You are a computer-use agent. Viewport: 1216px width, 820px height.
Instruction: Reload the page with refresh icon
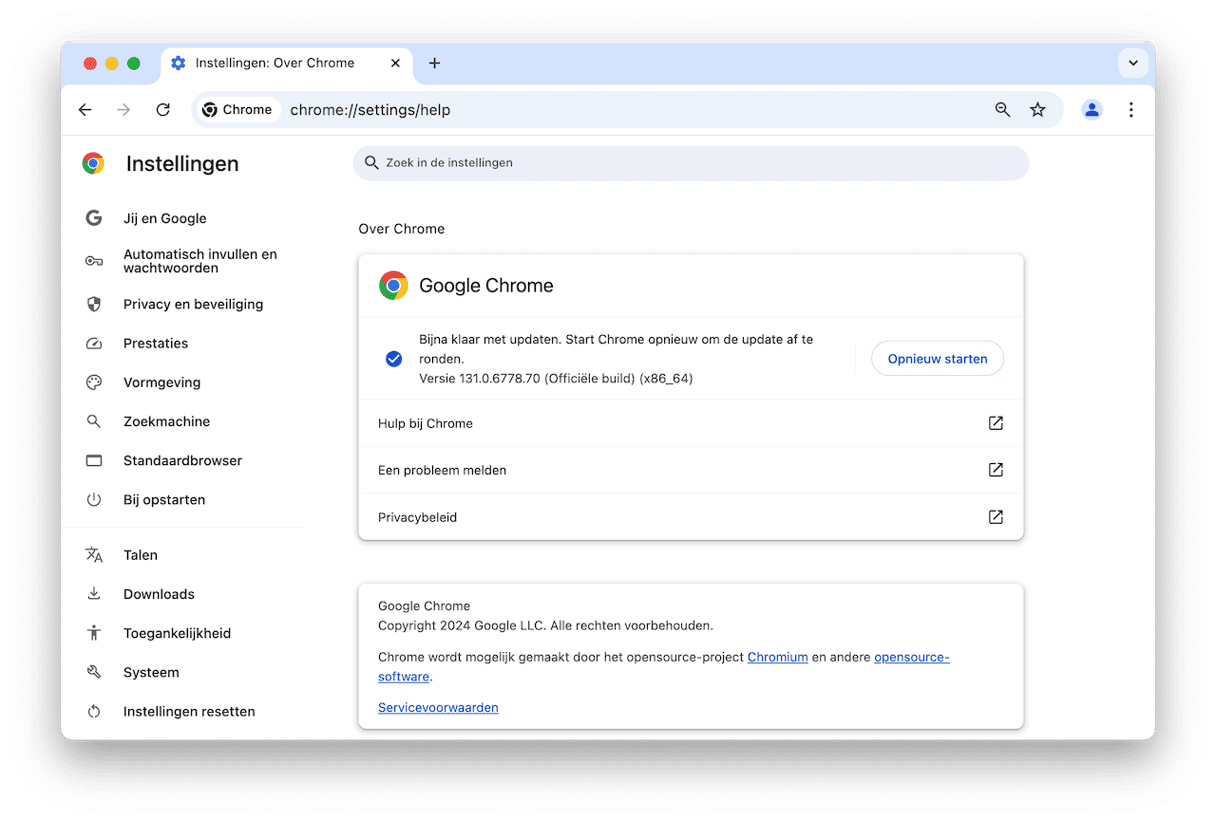[163, 110]
